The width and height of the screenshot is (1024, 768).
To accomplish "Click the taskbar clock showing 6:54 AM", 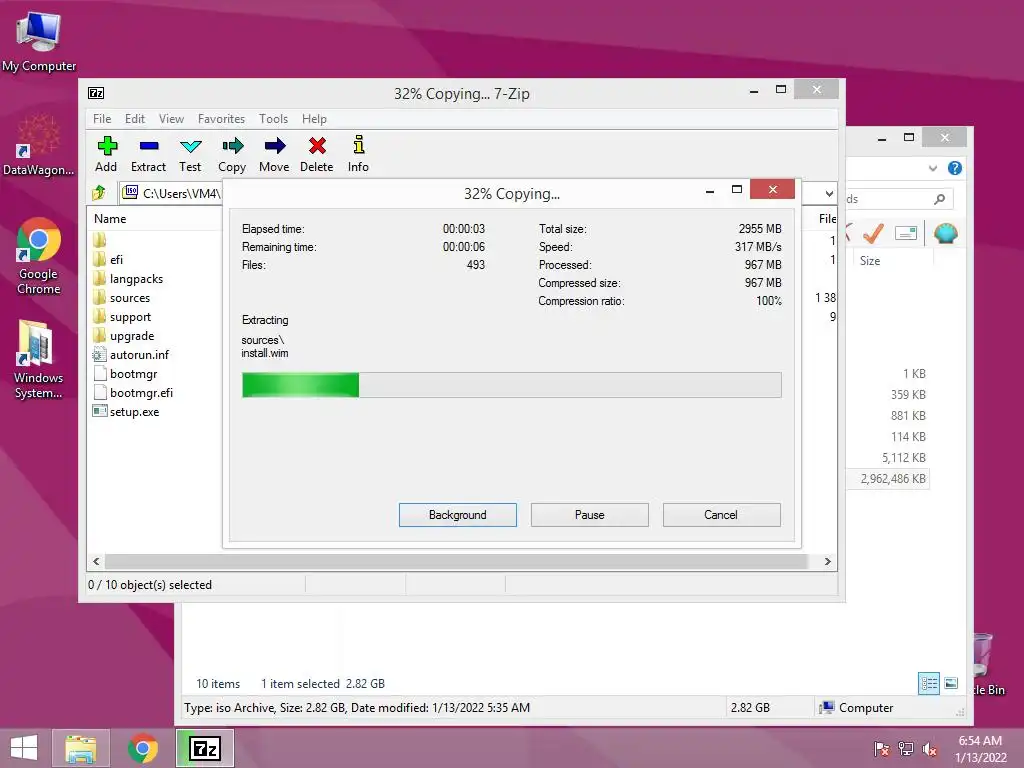I will (980, 749).
